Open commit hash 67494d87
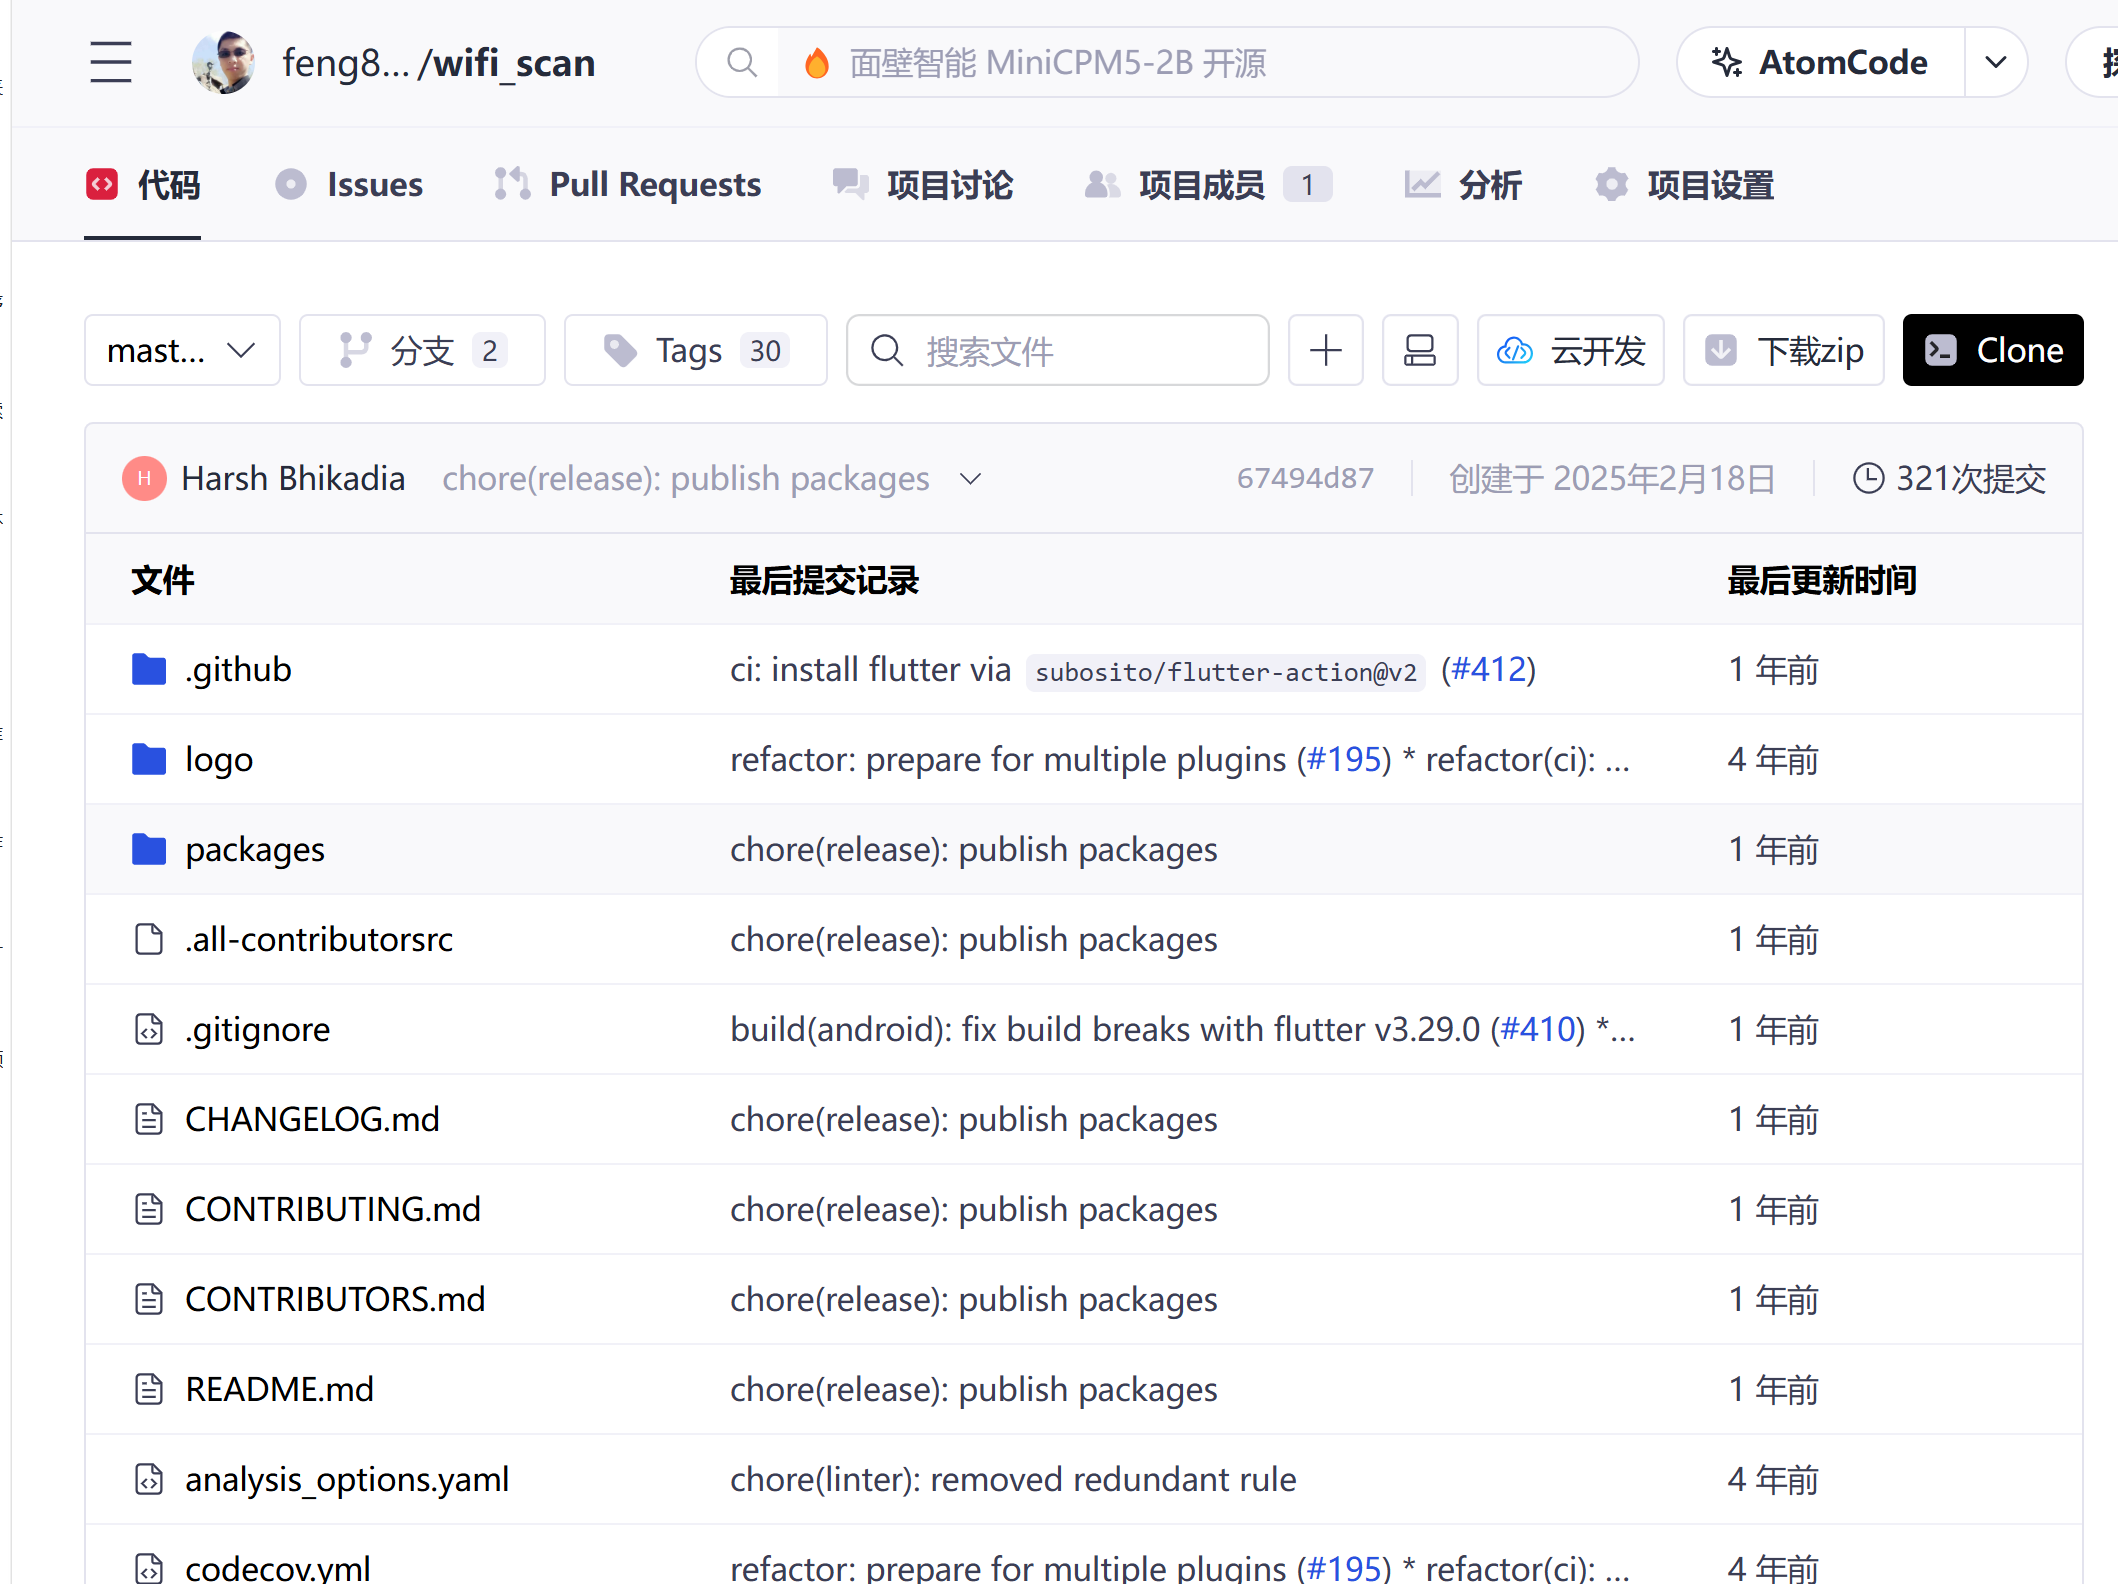The width and height of the screenshot is (2118, 1584). 1305,478
